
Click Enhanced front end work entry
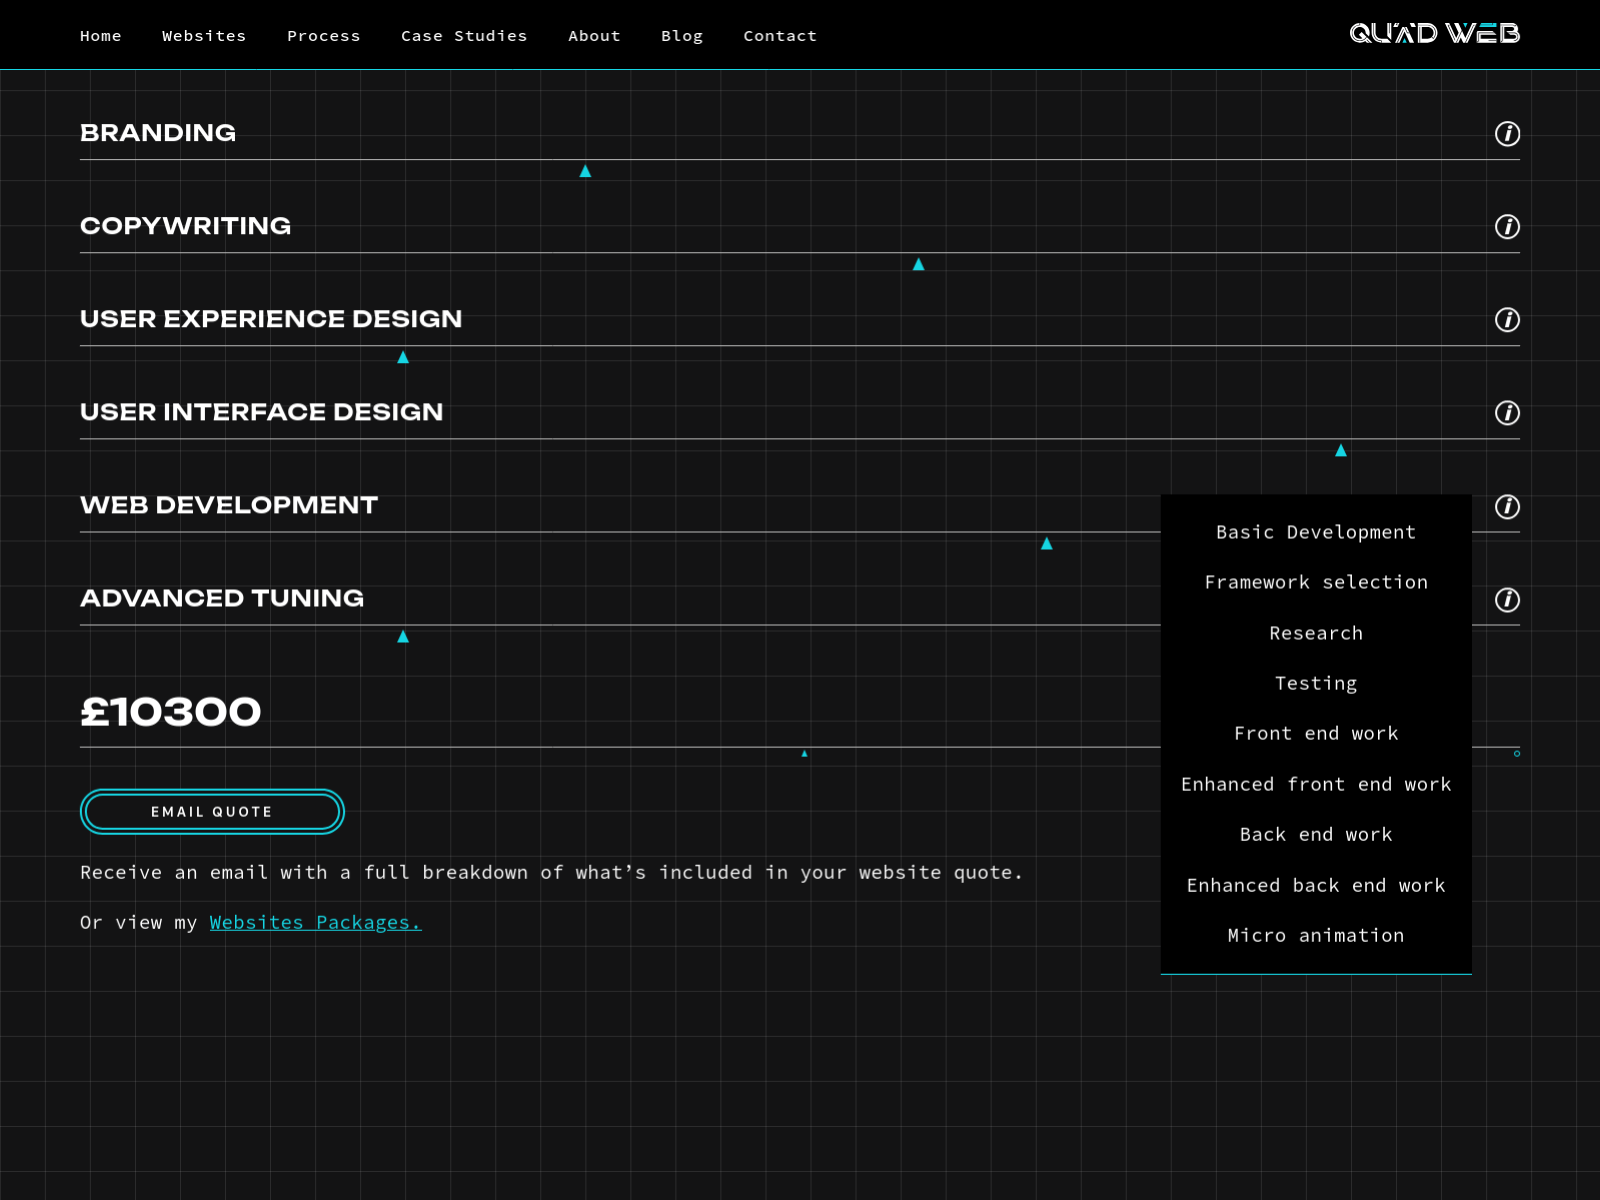[x=1316, y=785]
